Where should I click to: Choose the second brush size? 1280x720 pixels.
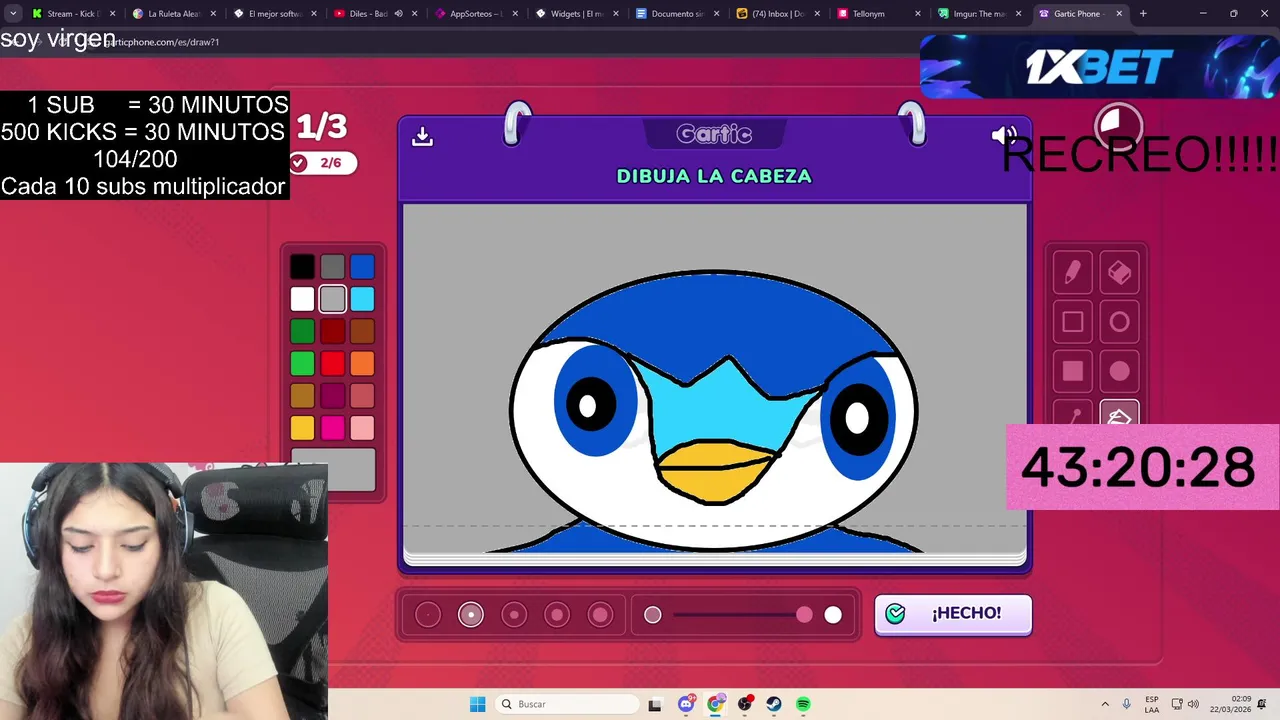pos(471,615)
